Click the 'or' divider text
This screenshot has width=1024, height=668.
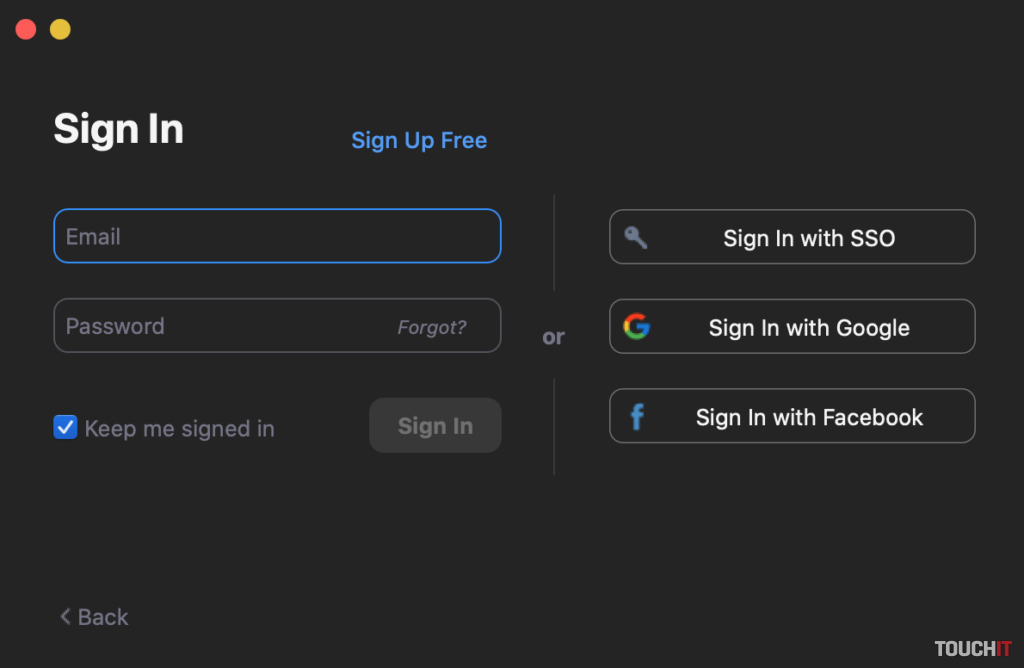(x=553, y=337)
